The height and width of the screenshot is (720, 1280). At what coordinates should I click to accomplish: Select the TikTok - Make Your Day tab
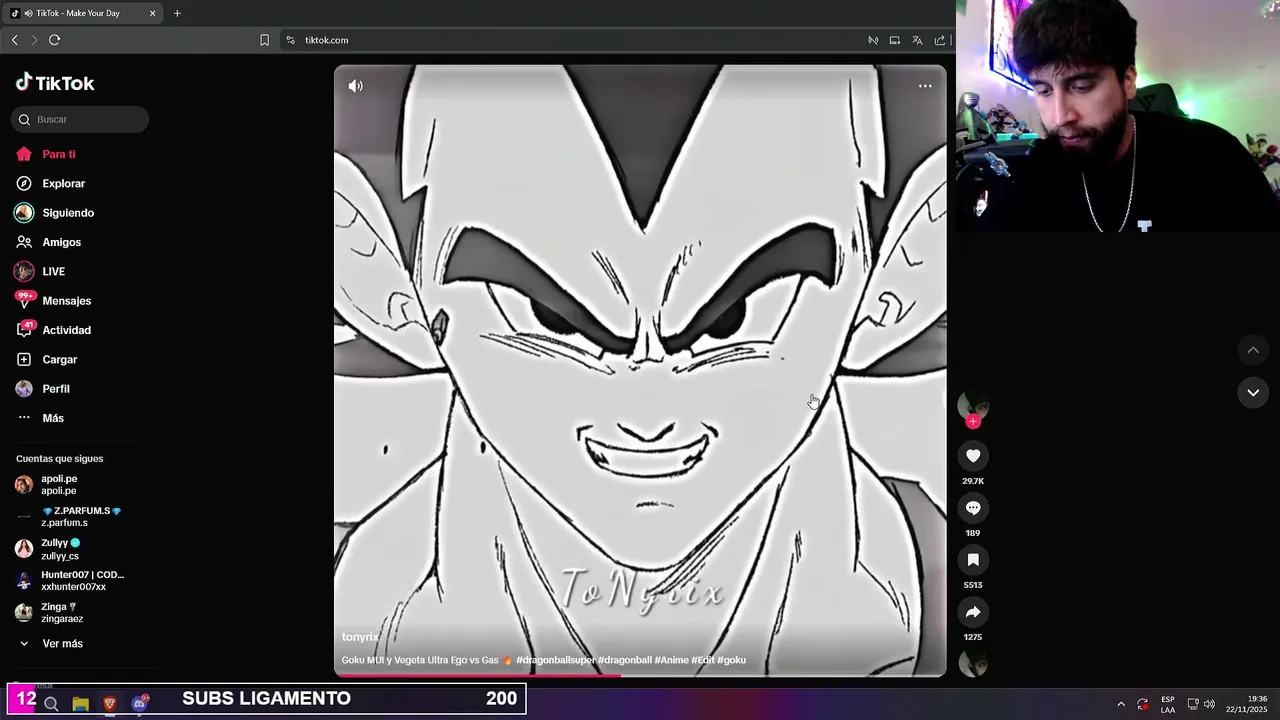83,13
